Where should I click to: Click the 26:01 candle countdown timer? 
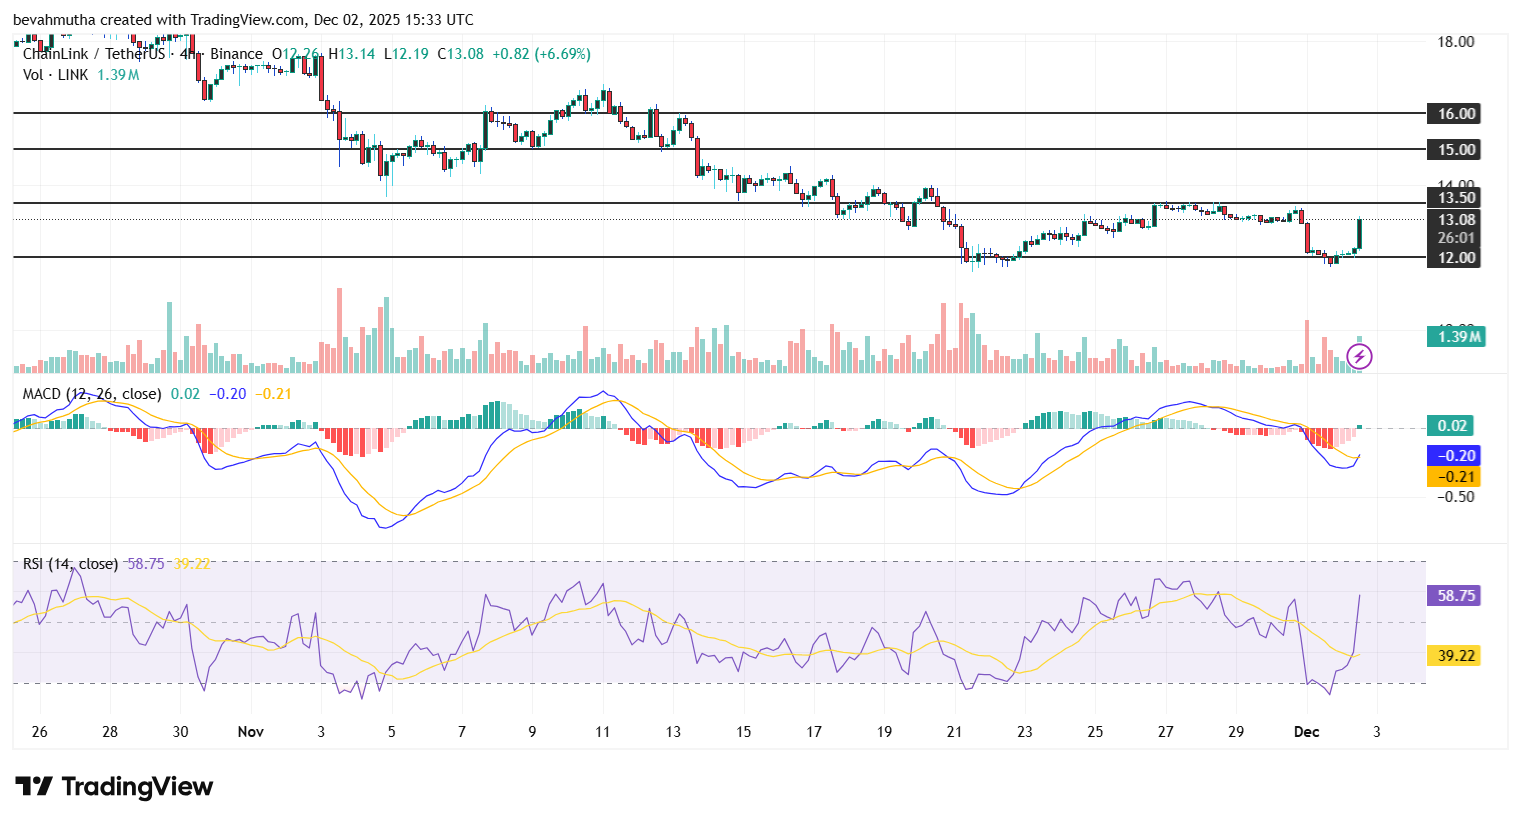(x=1456, y=240)
